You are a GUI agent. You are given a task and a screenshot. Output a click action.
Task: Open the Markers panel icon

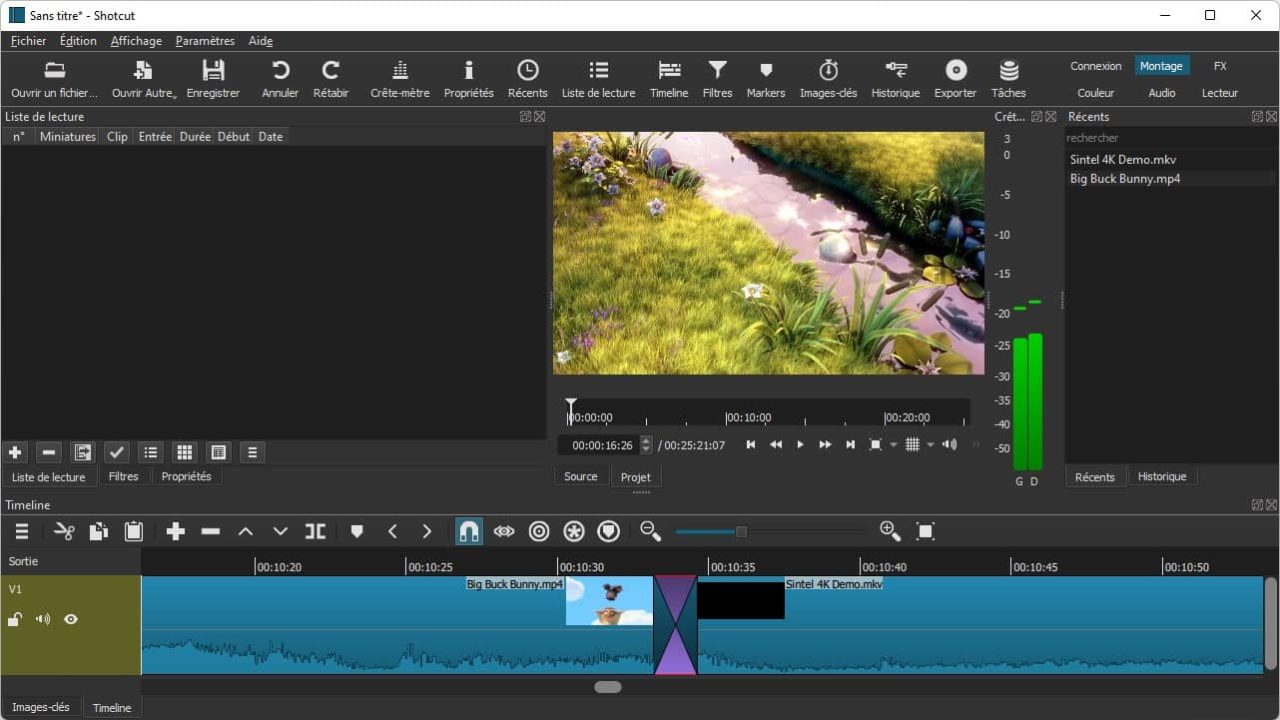[x=766, y=70]
